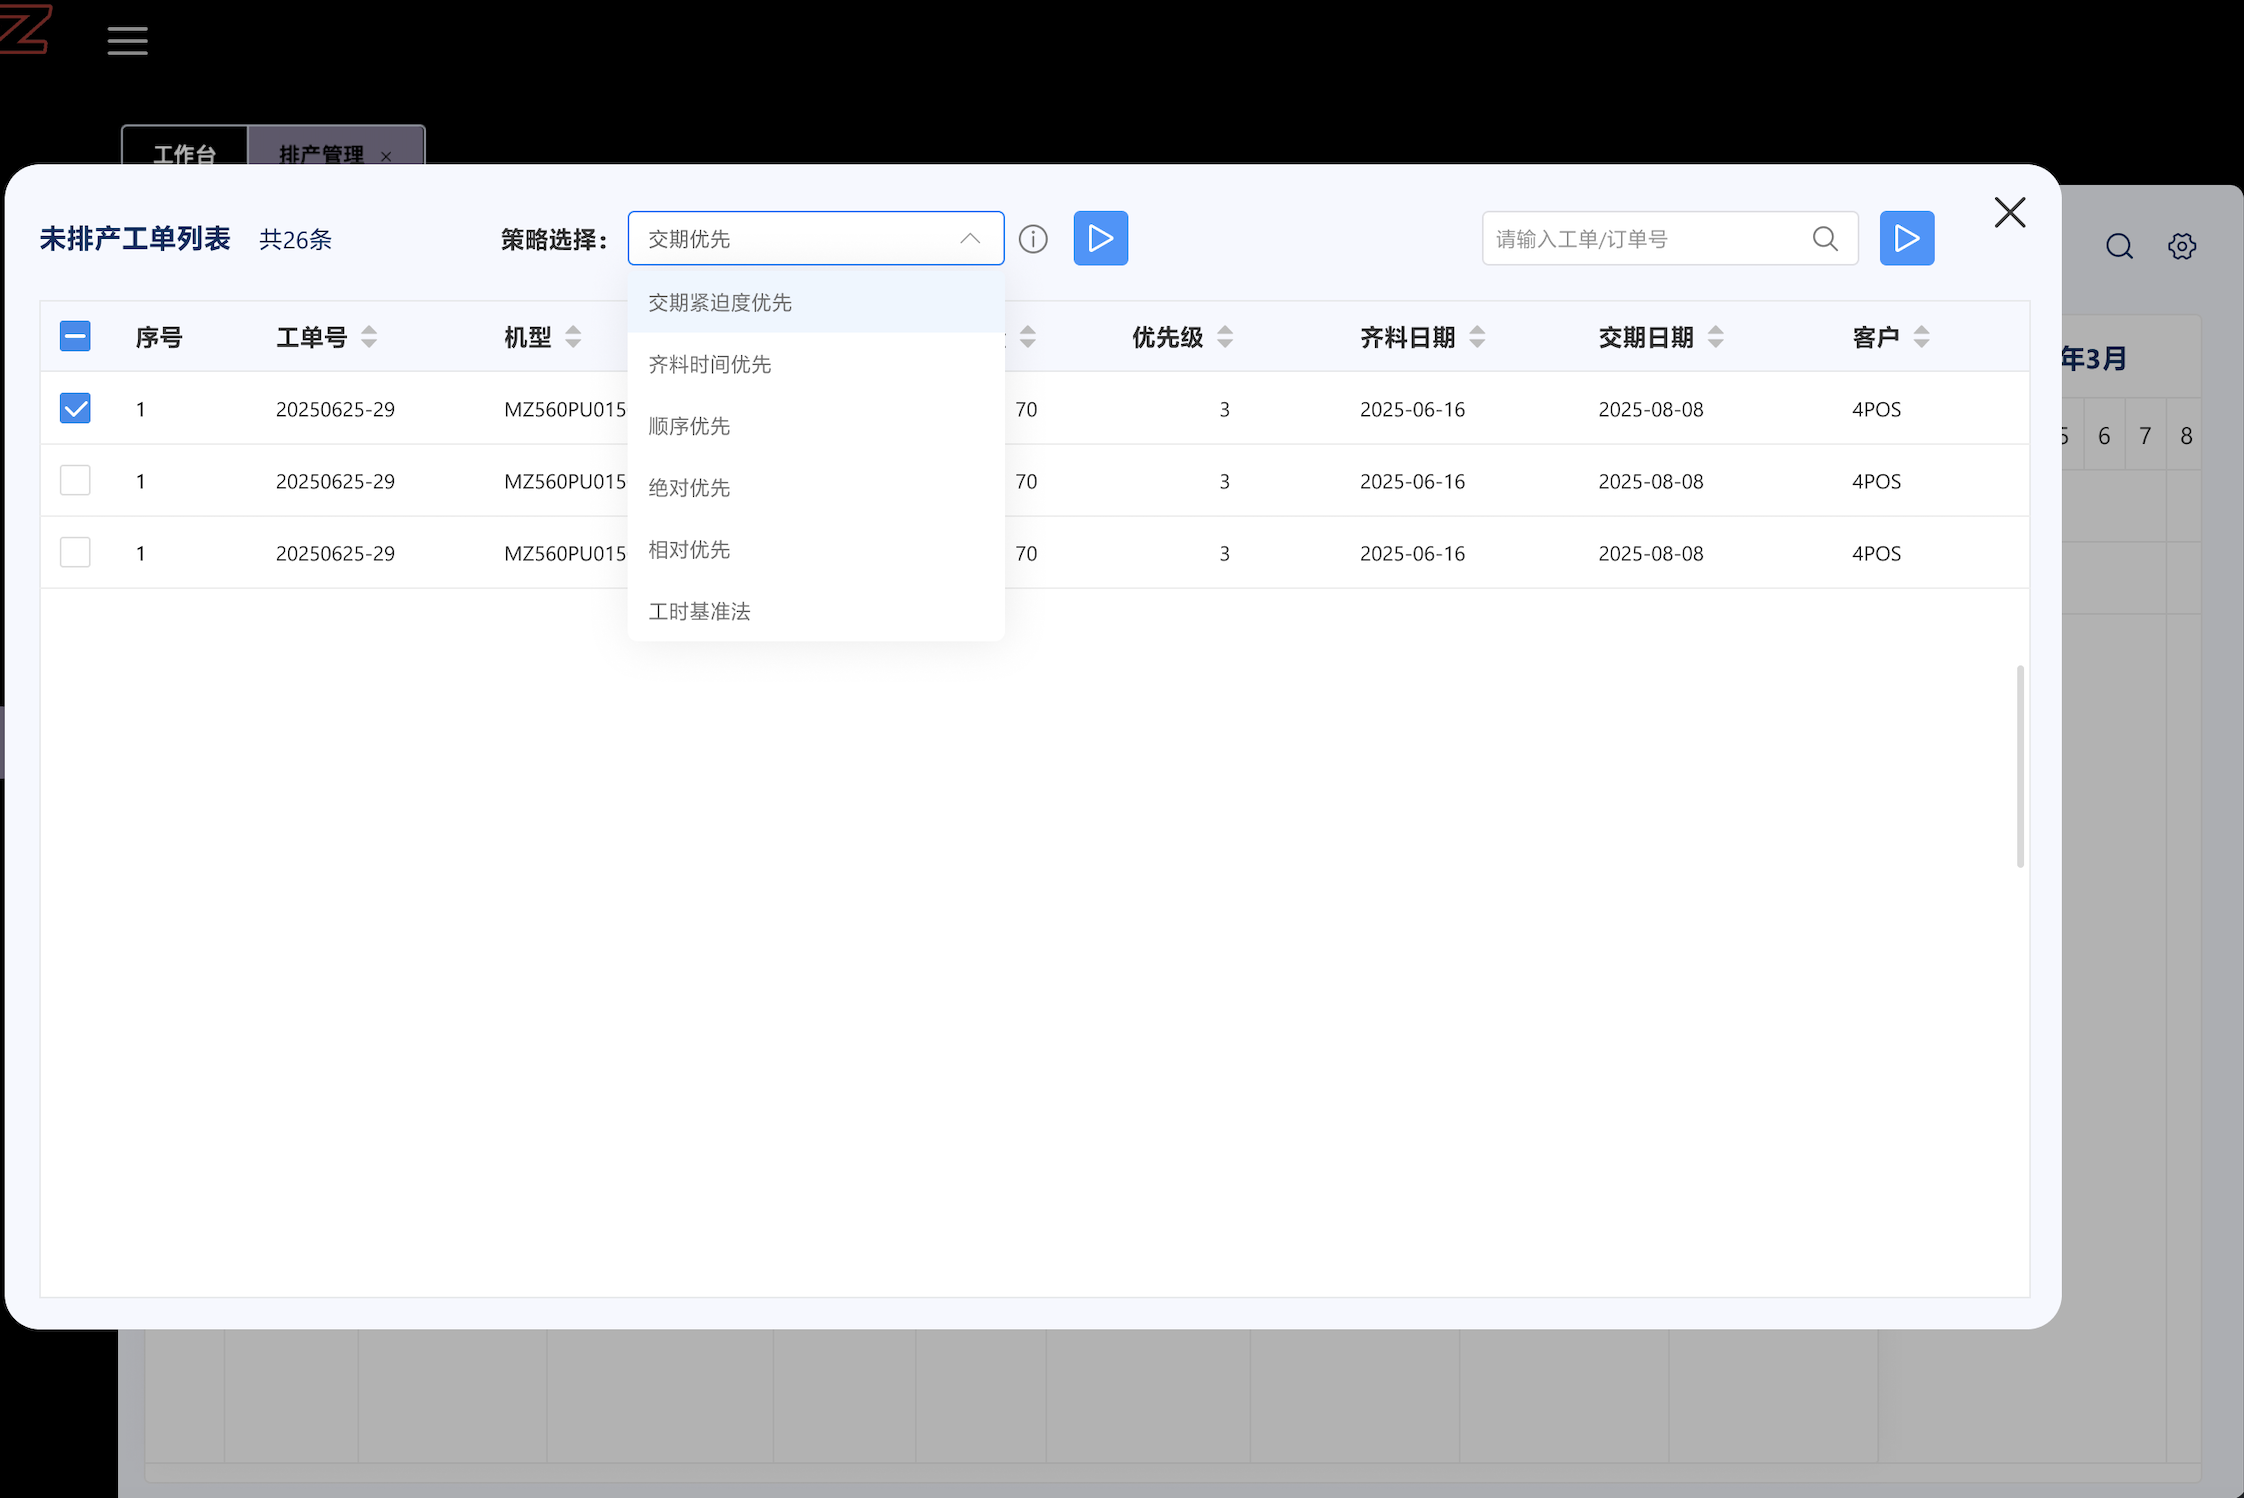This screenshot has height=1498, width=2244.
Task: Collapse the 策略选择 dropdown
Action: point(969,238)
